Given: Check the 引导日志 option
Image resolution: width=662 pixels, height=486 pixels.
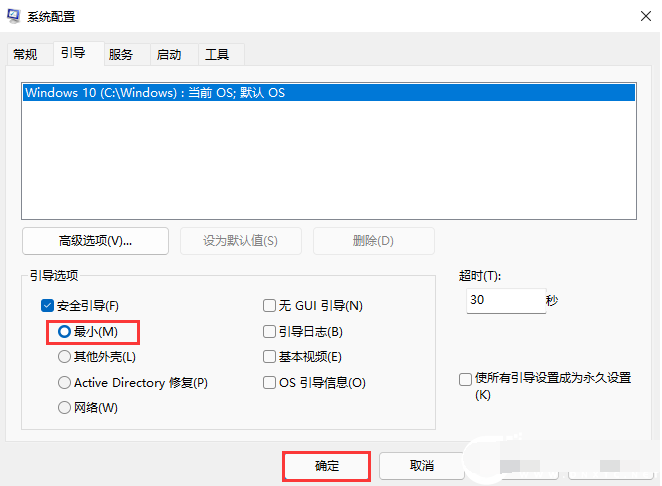Looking at the screenshot, I should tap(269, 331).
